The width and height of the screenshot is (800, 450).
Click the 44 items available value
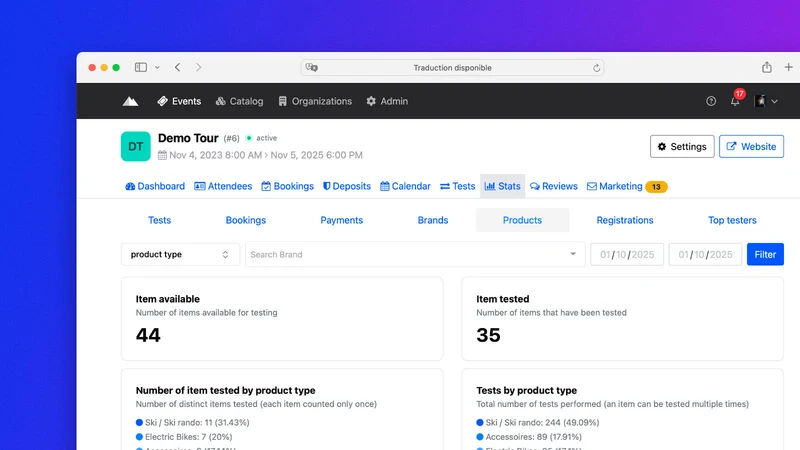[x=148, y=335]
